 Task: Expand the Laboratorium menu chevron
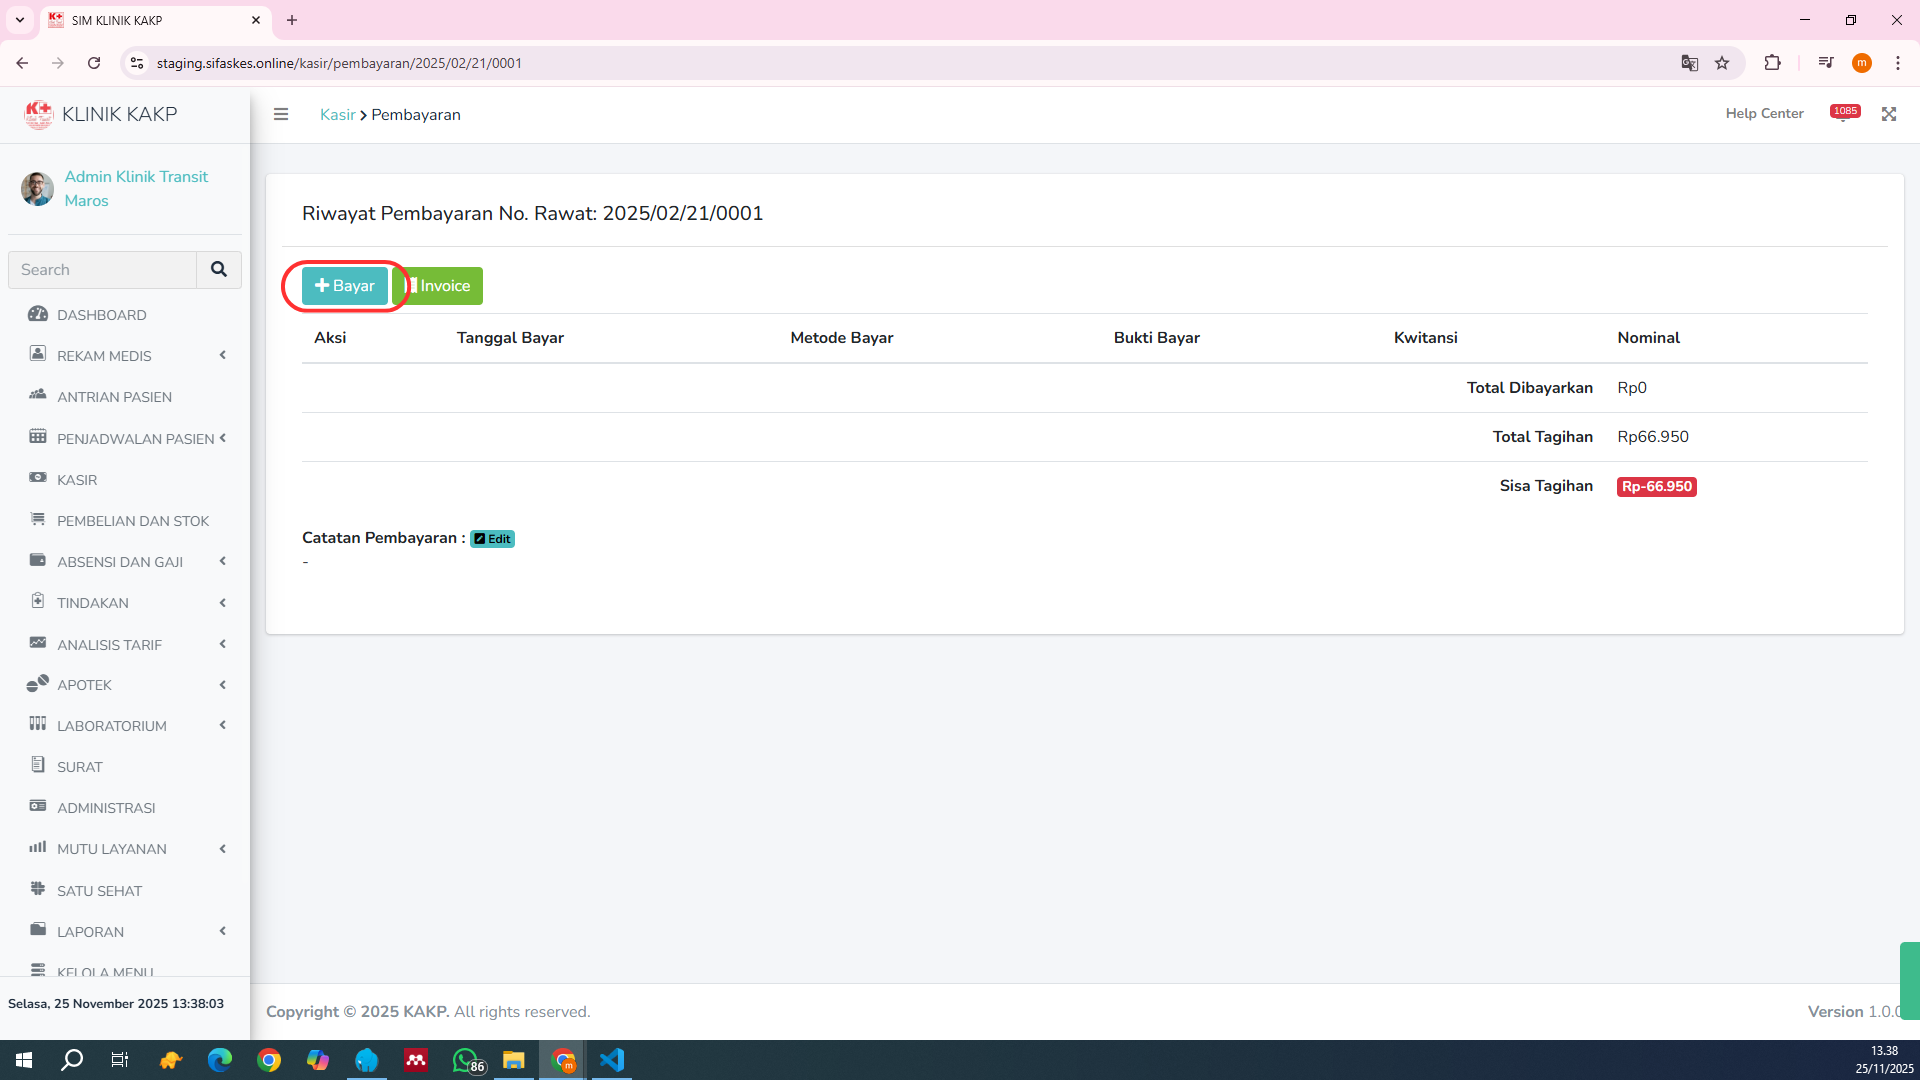(222, 726)
